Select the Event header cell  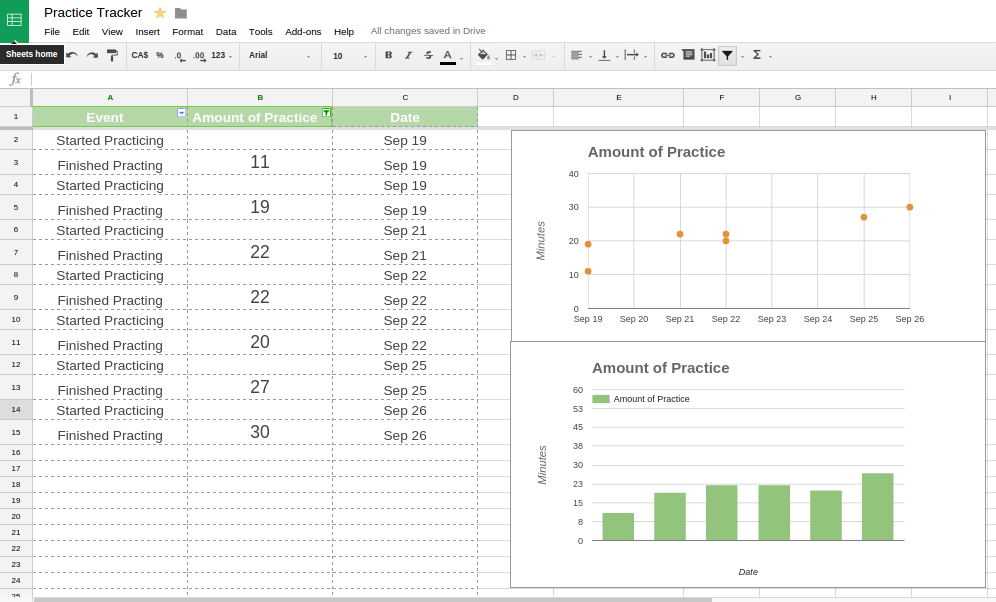point(110,117)
